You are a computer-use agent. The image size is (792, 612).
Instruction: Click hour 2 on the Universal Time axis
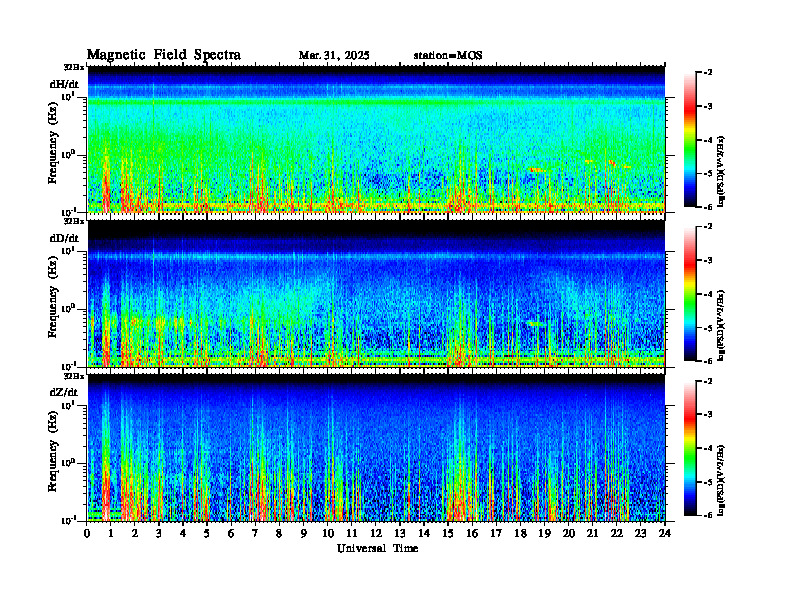pyautogui.click(x=135, y=533)
